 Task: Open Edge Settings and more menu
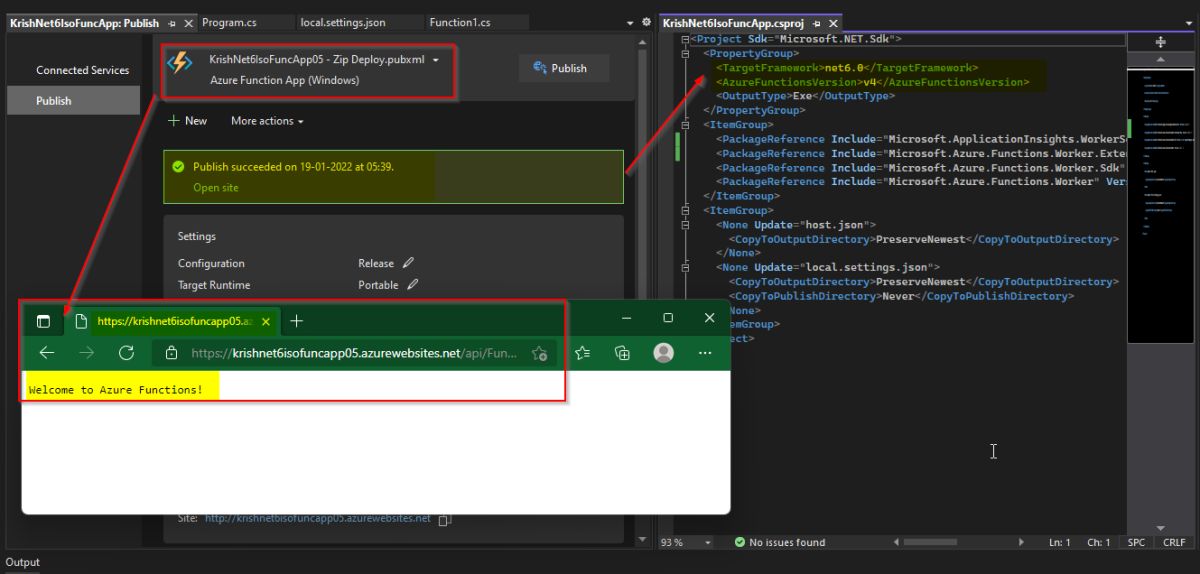click(705, 353)
